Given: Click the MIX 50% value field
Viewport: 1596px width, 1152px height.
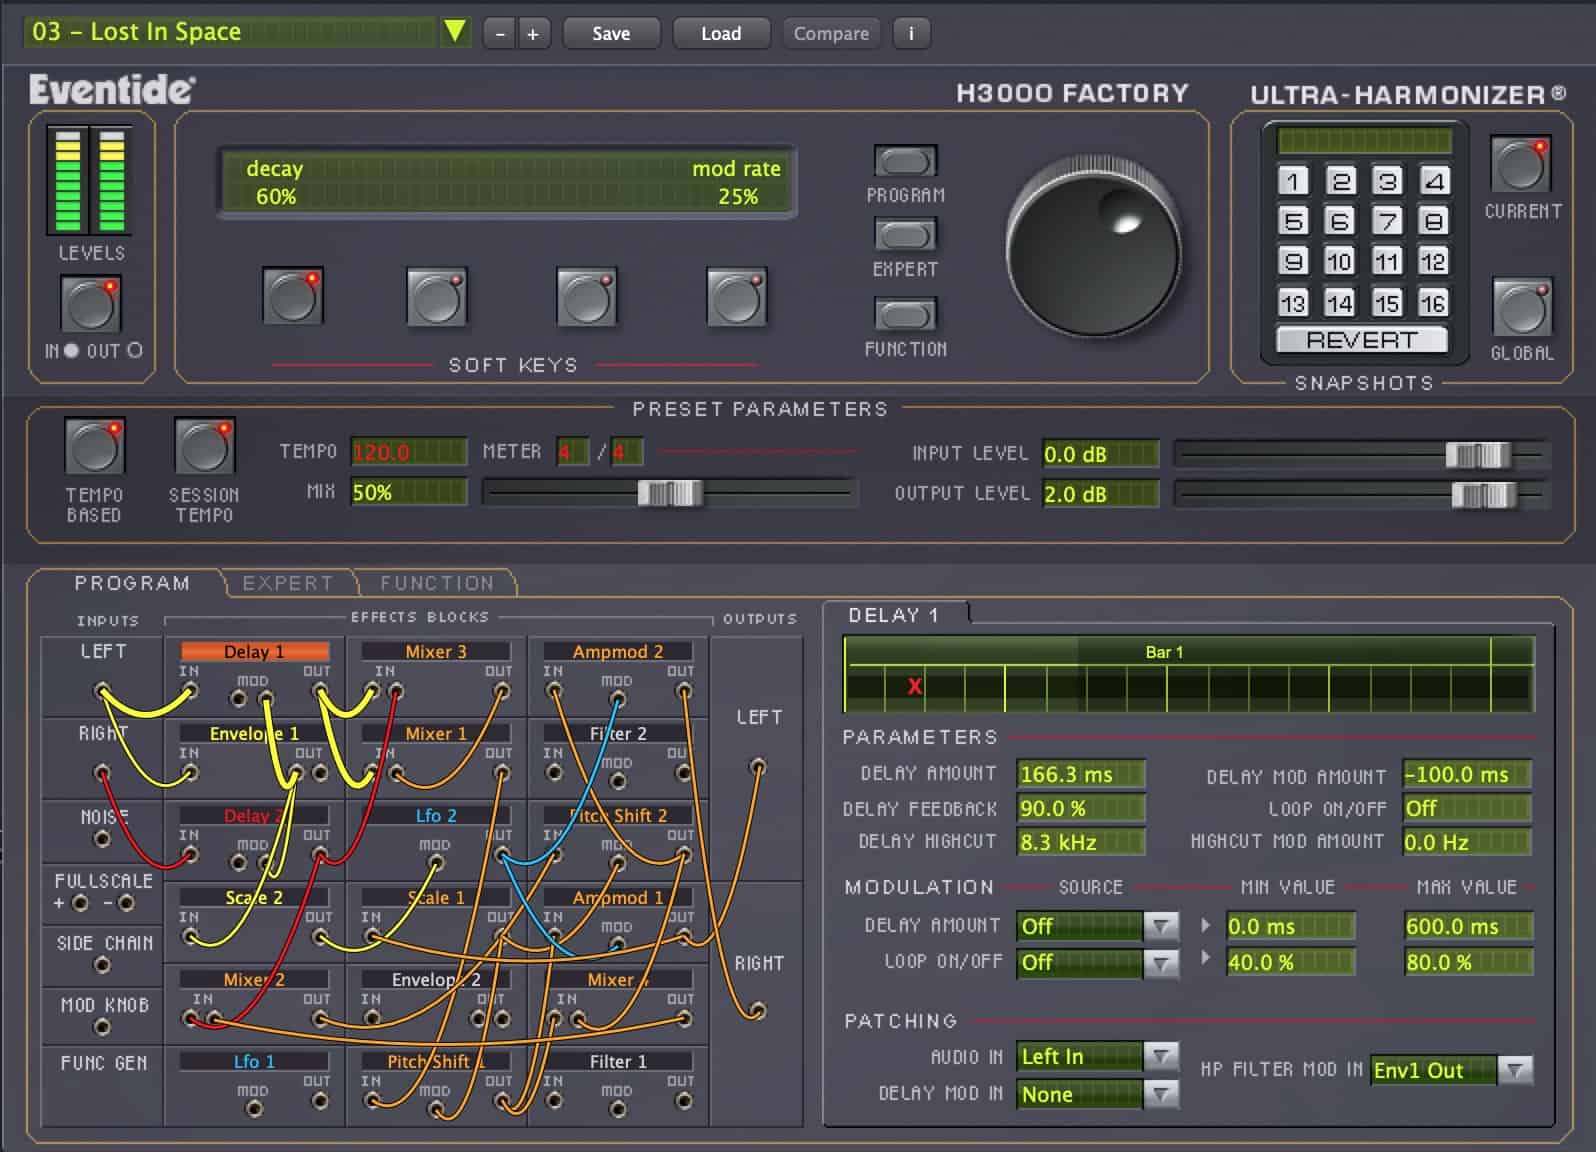Looking at the screenshot, I should point(408,492).
